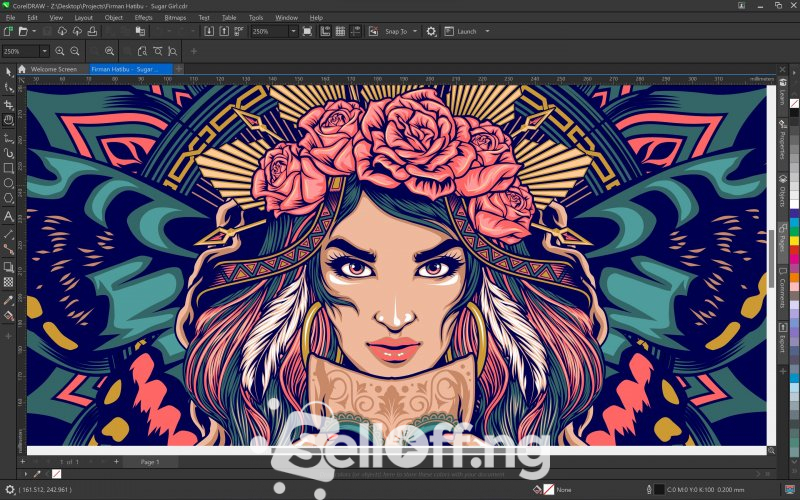Click the Full-screen preview icon
This screenshot has width=800, height=500.
tap(307, 32)
